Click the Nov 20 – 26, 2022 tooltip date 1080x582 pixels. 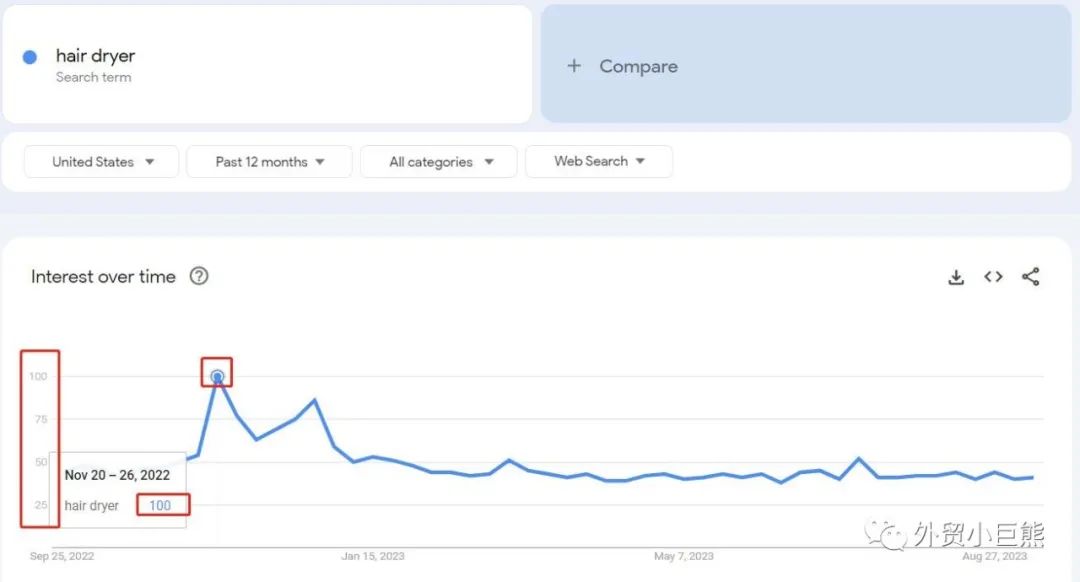tap(117, 476)
